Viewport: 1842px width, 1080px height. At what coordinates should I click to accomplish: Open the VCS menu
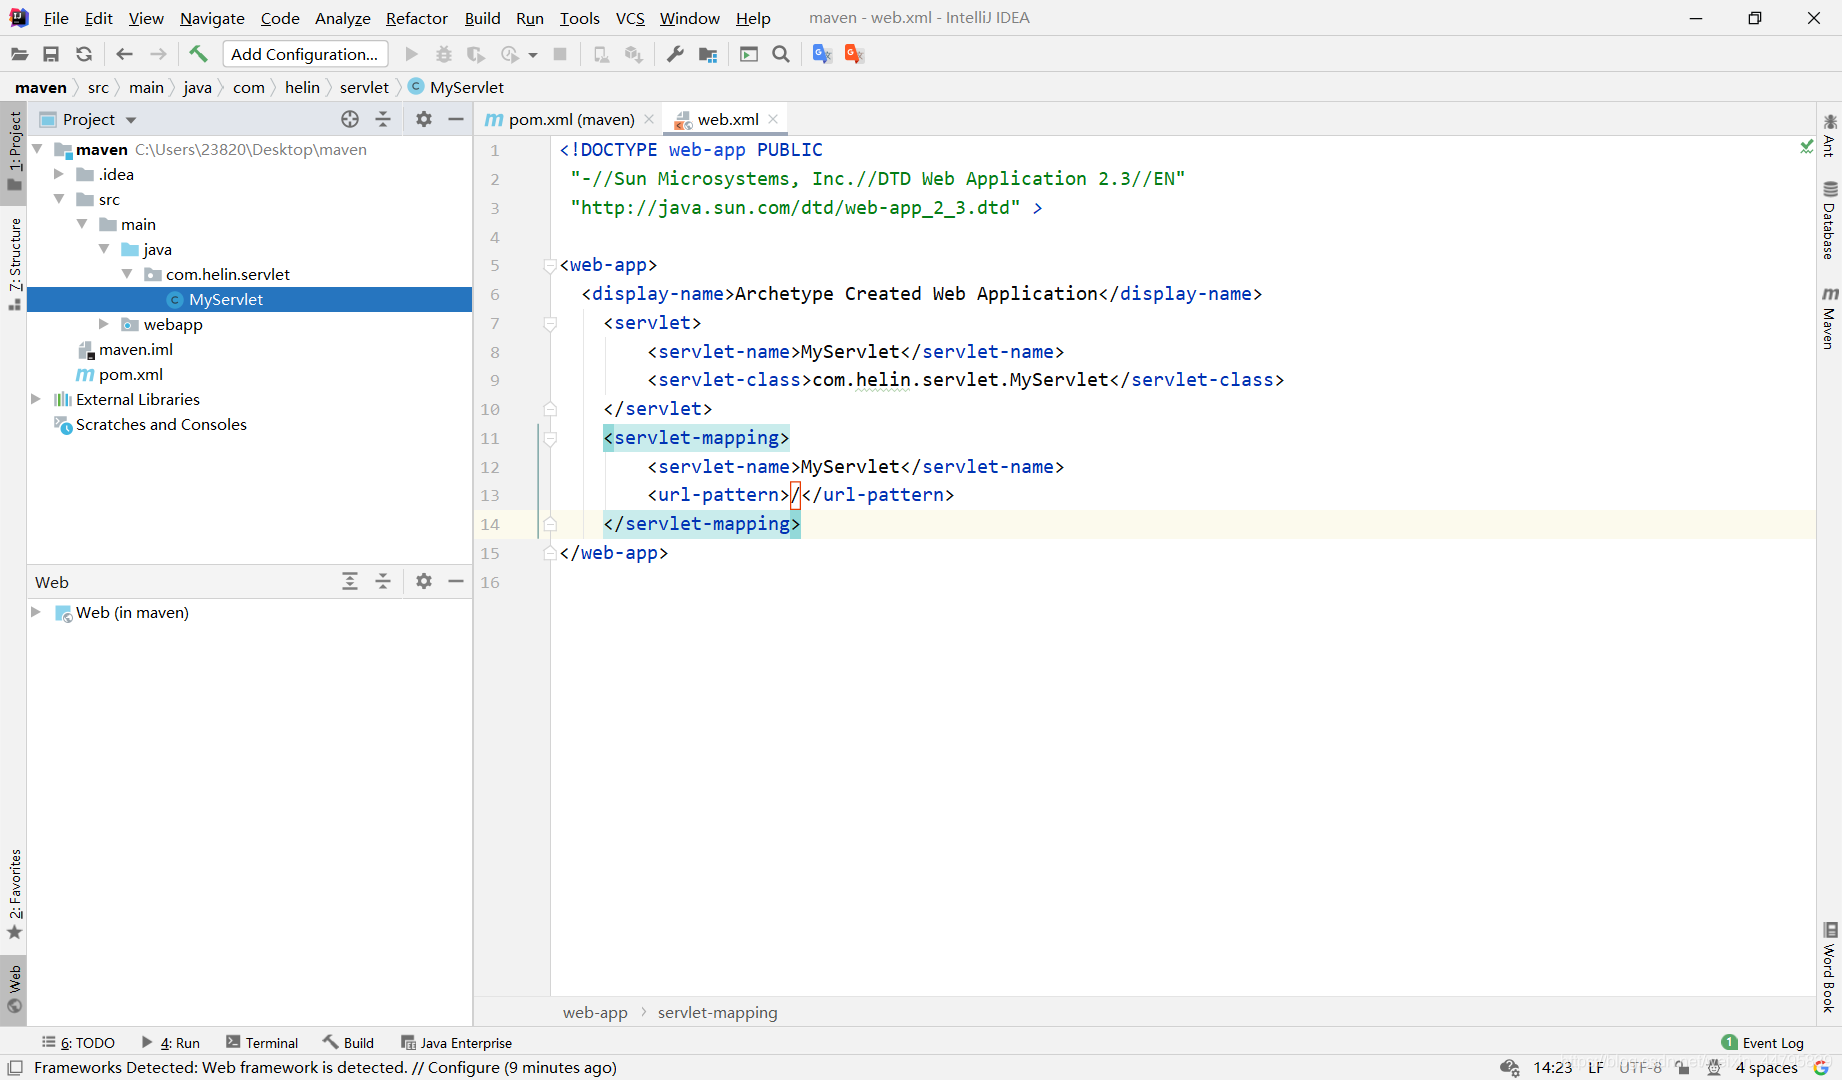point(630,18)
